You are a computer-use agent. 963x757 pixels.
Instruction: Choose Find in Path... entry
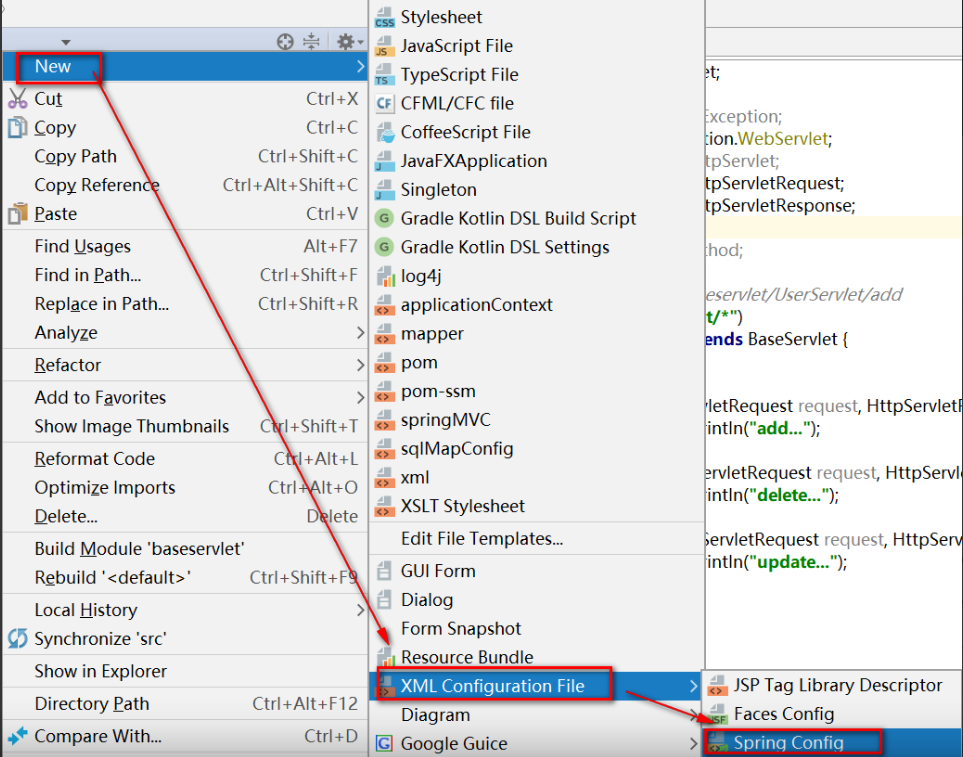click(x=185, y=275)
